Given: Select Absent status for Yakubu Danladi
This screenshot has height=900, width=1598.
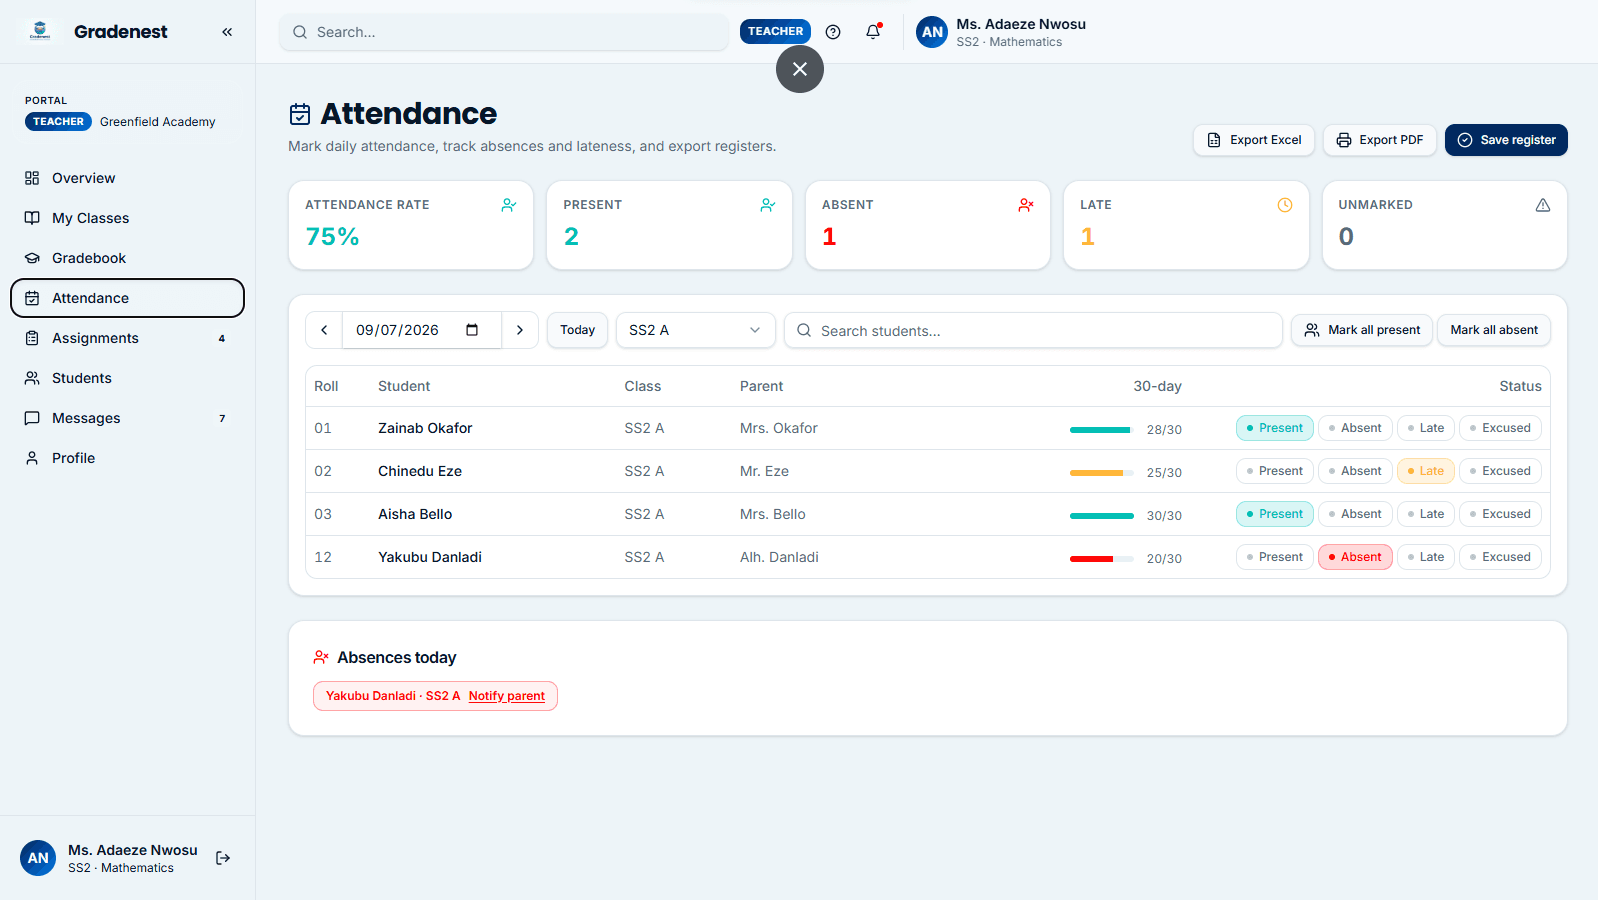Looking at the screenshot, I should coord(1355,557).
